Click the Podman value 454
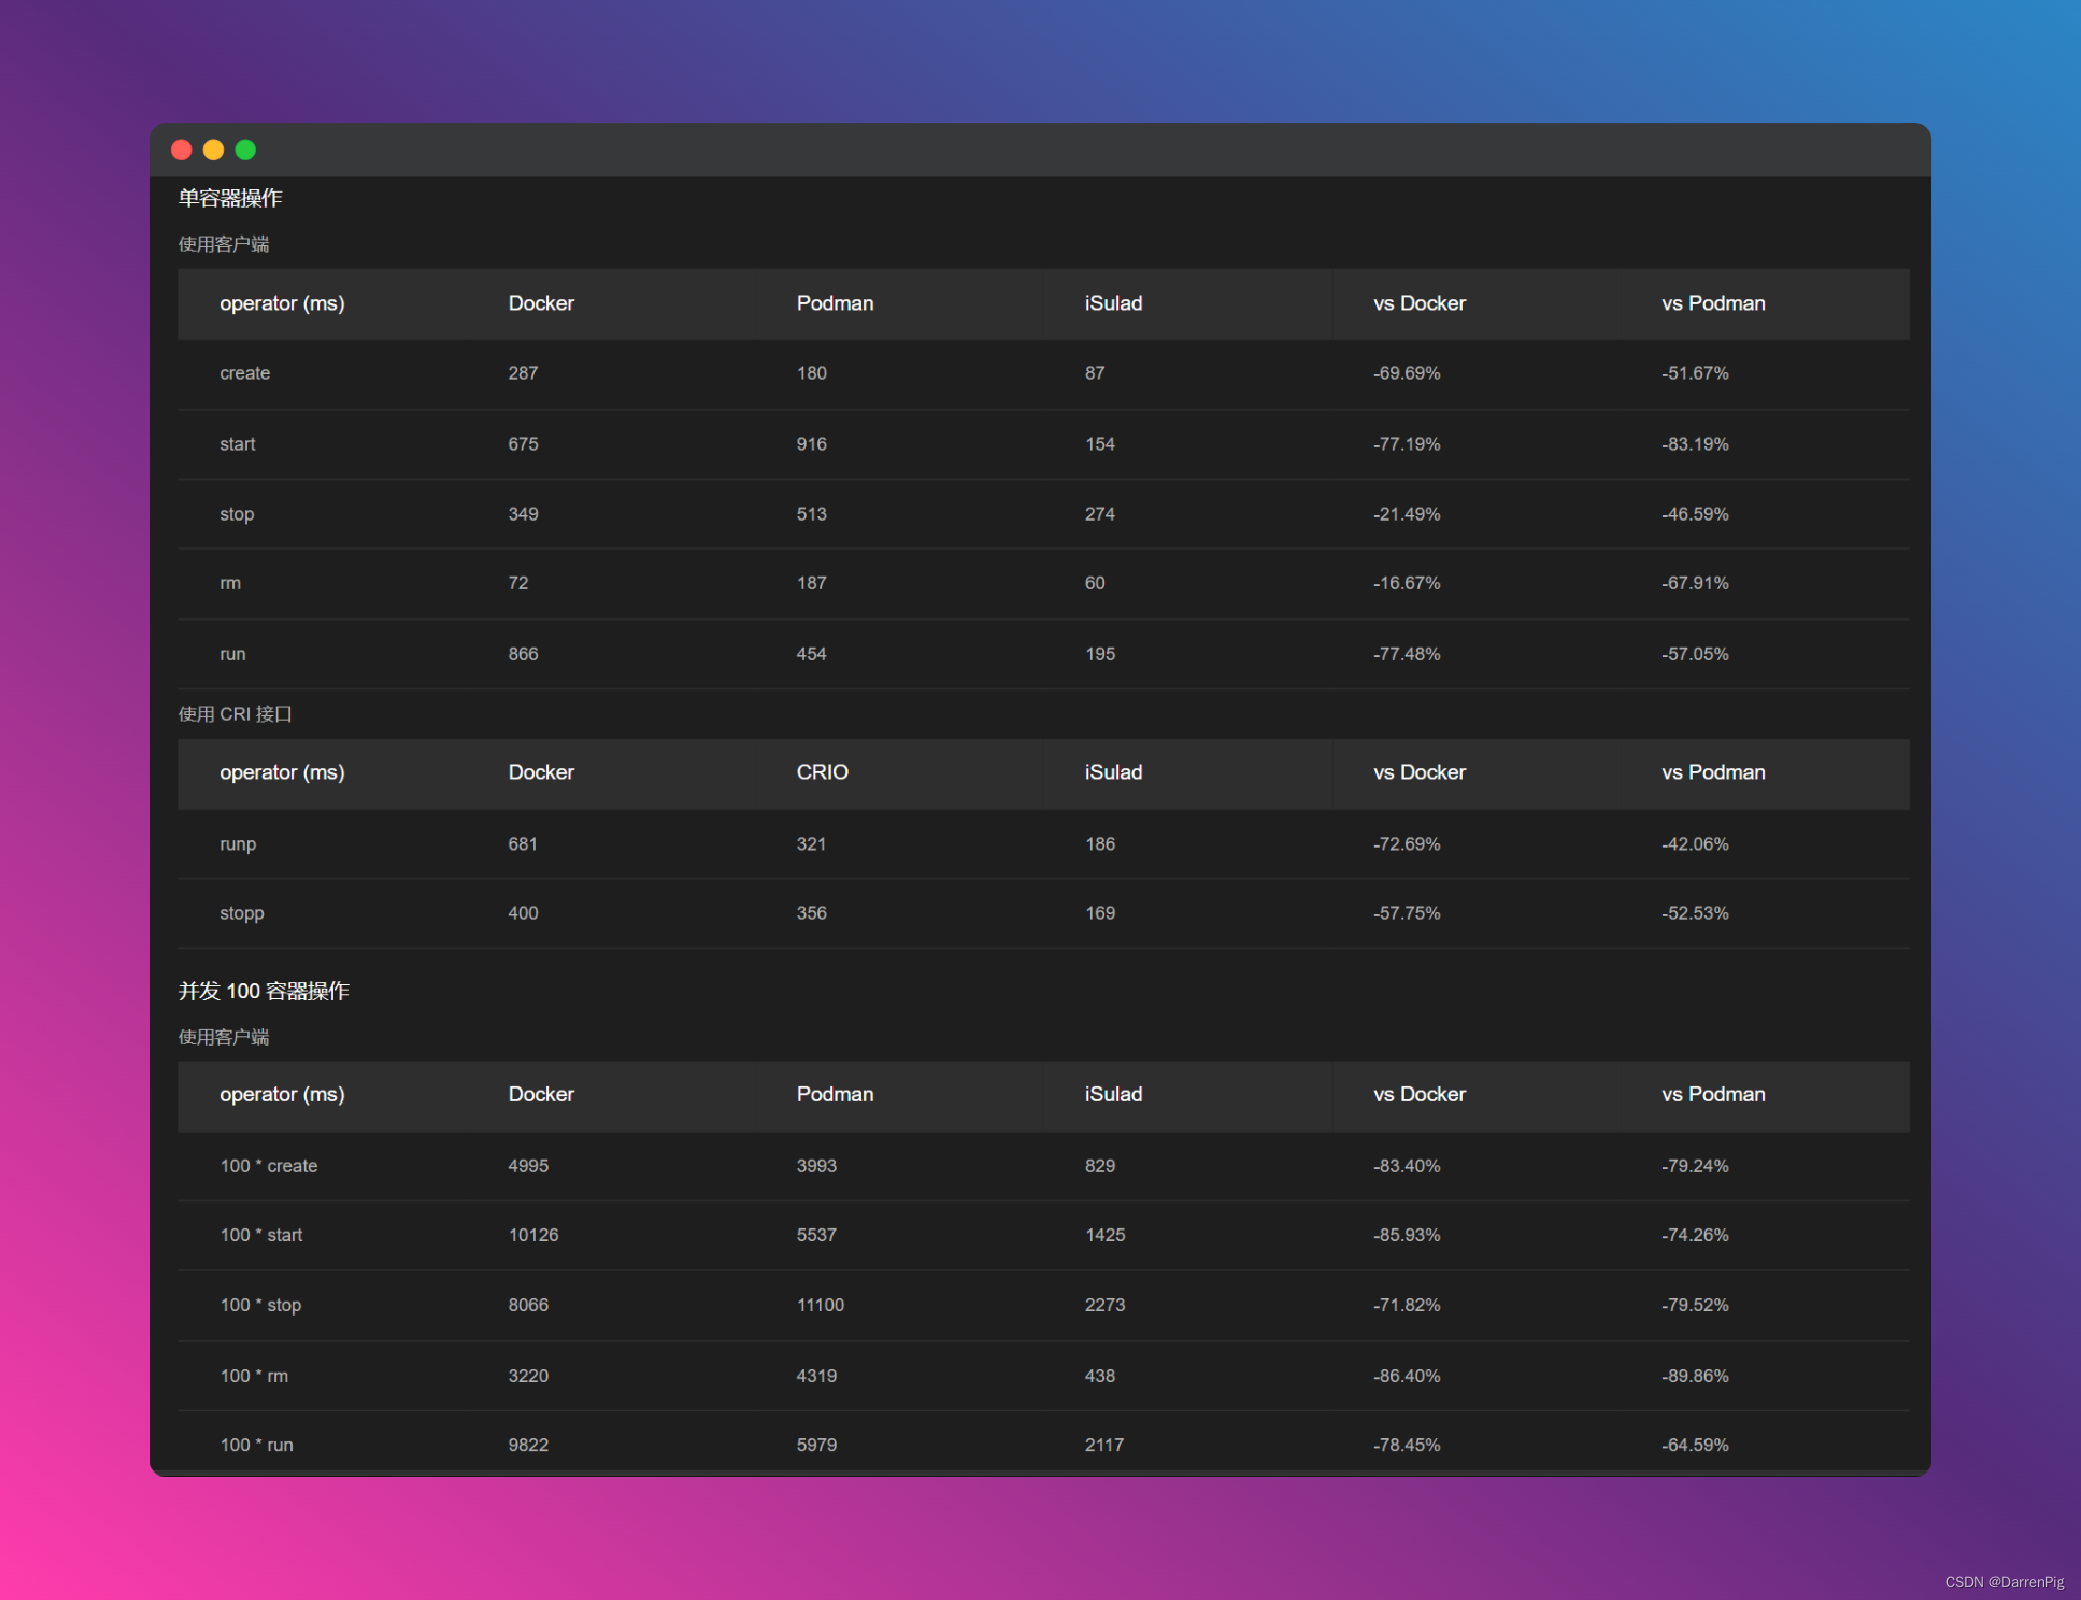The width and height of the screenshot is (2081, 1600). tap(811, 654)
